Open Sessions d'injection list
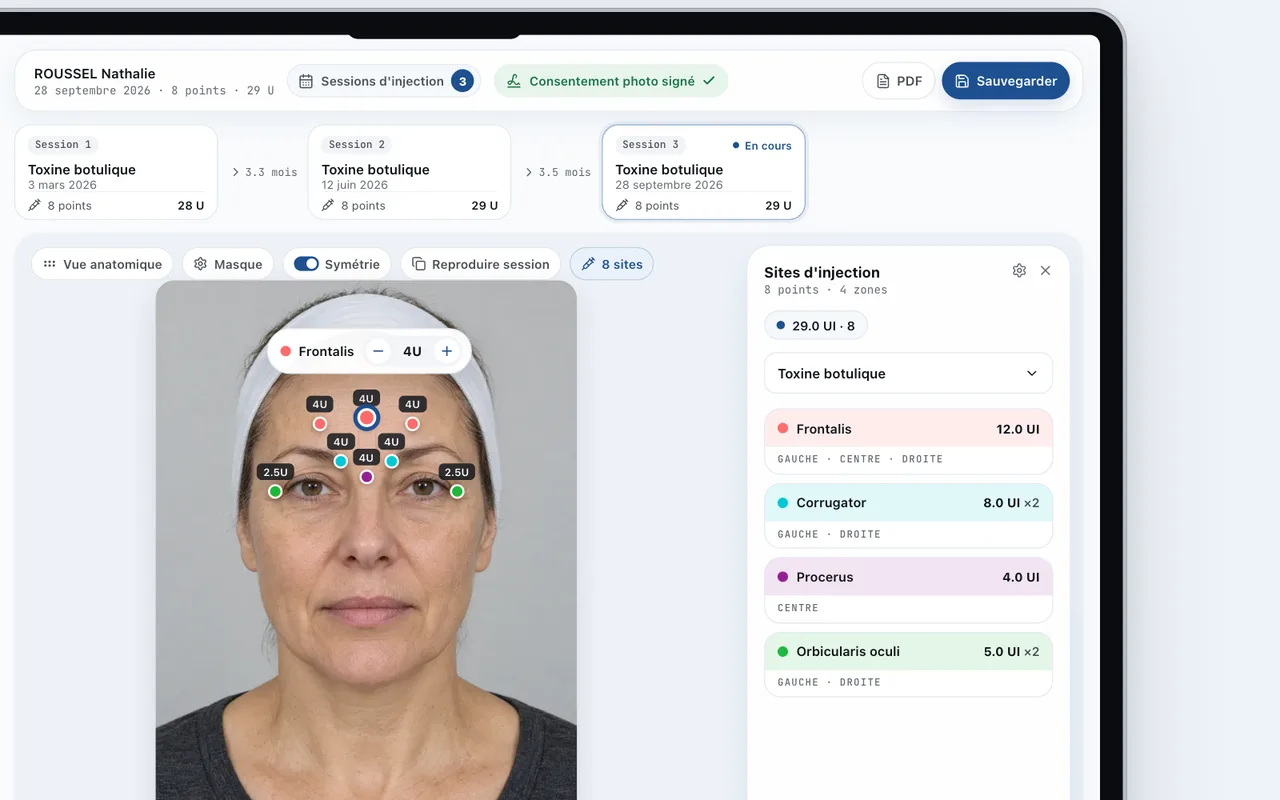The width and height of the screenshot is (1280, 800). pyautogui.click(x=384, y=81)
